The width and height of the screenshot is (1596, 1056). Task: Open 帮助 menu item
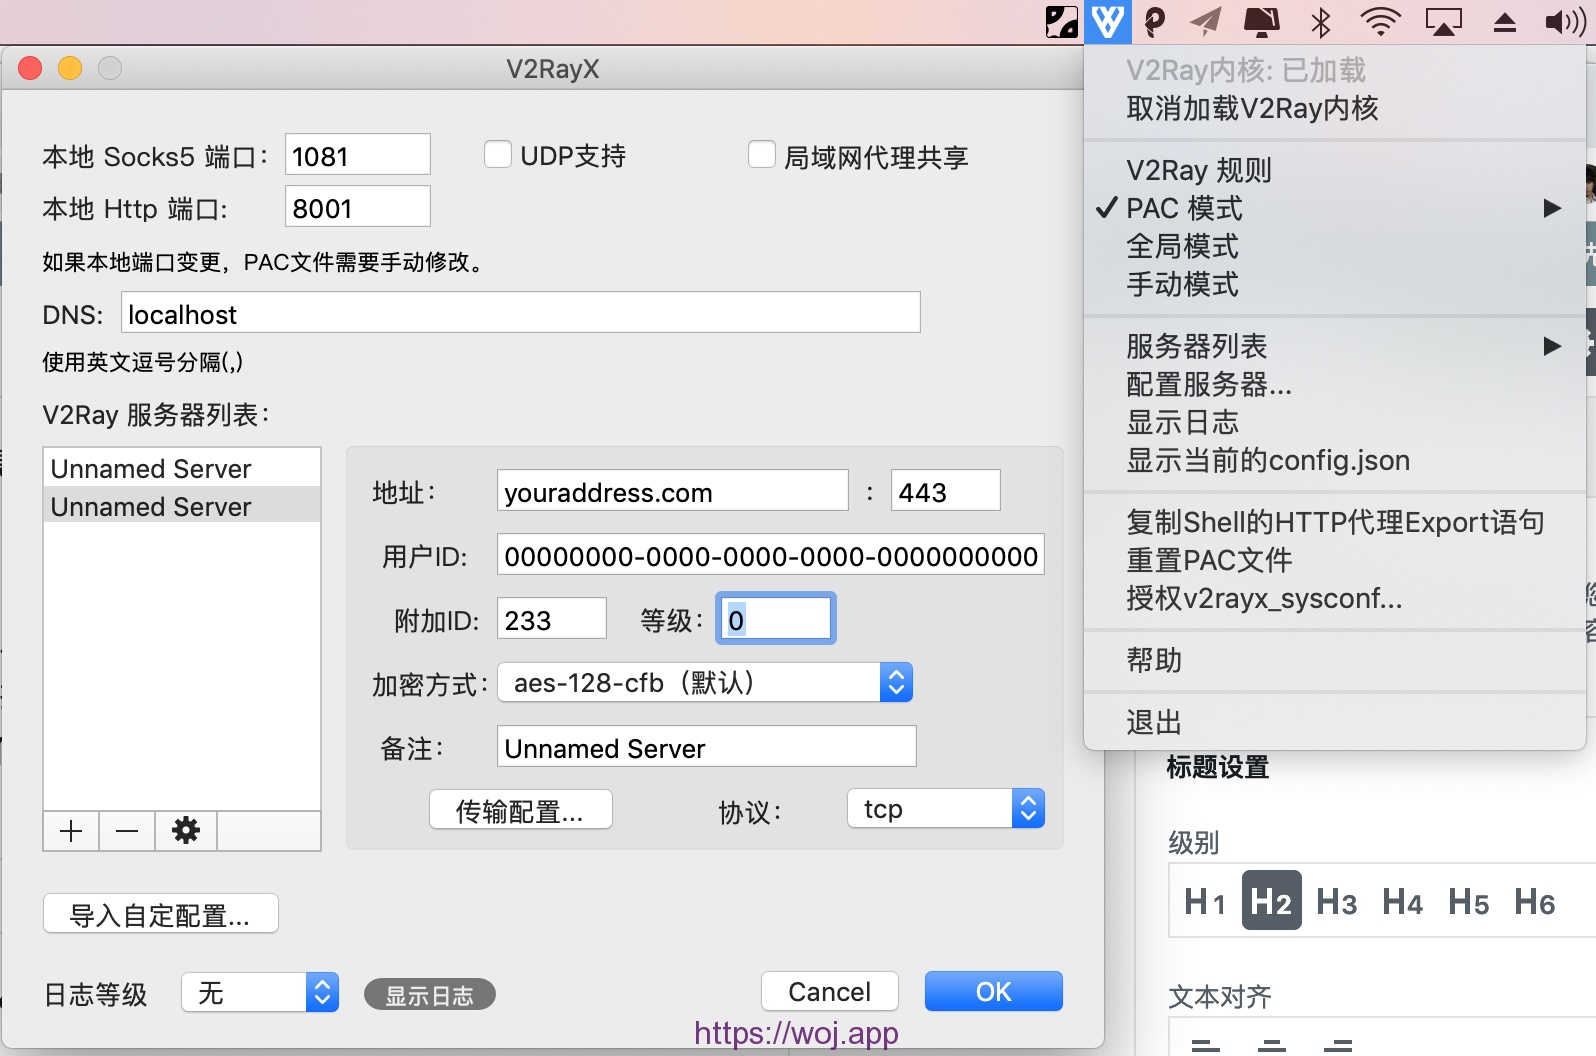pos(1335,660)
